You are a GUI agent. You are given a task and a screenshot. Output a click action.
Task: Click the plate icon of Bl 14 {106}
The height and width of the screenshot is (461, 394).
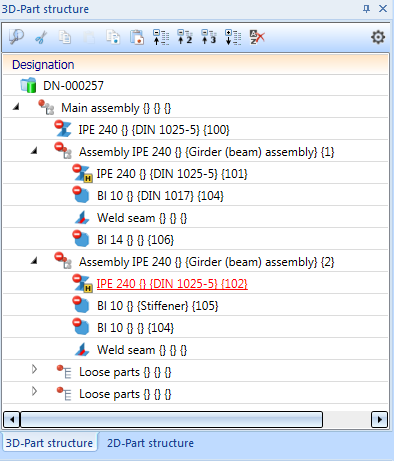click(81, 239)
